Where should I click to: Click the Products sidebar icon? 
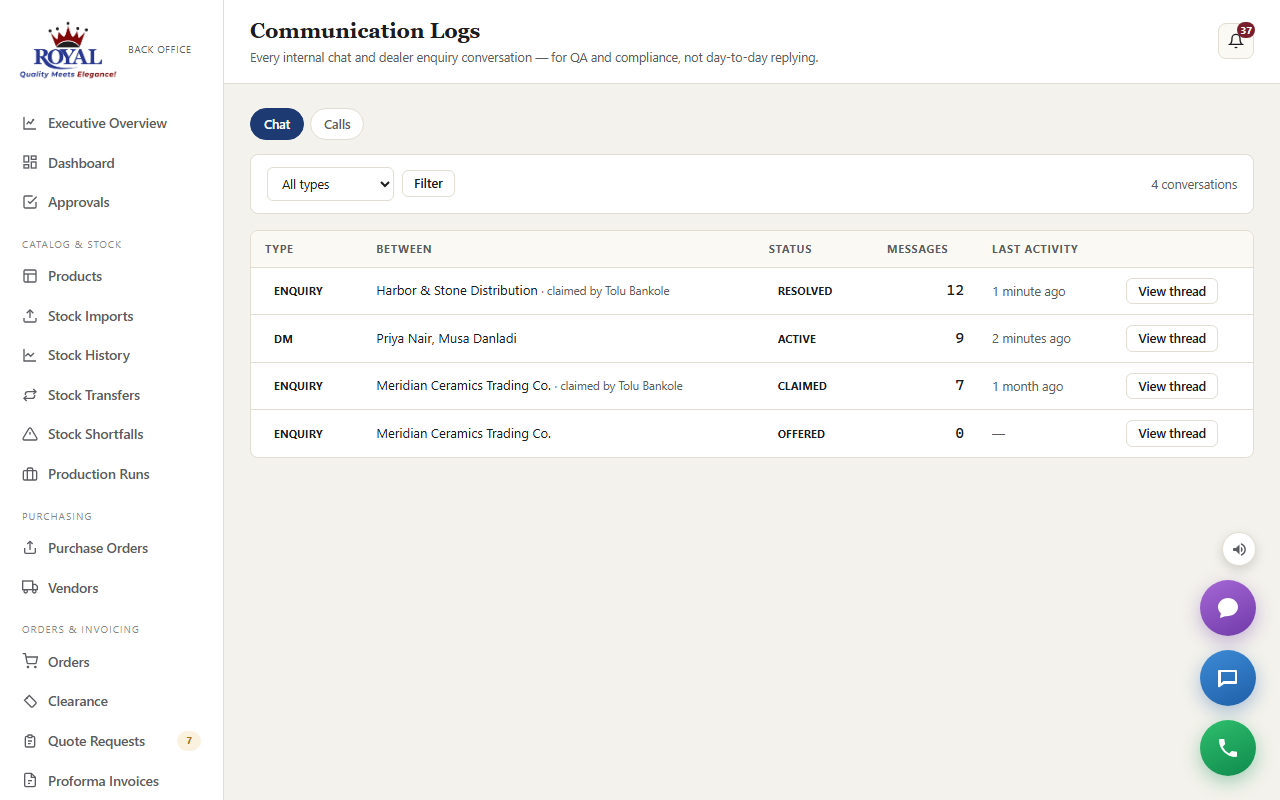[30, 276]
